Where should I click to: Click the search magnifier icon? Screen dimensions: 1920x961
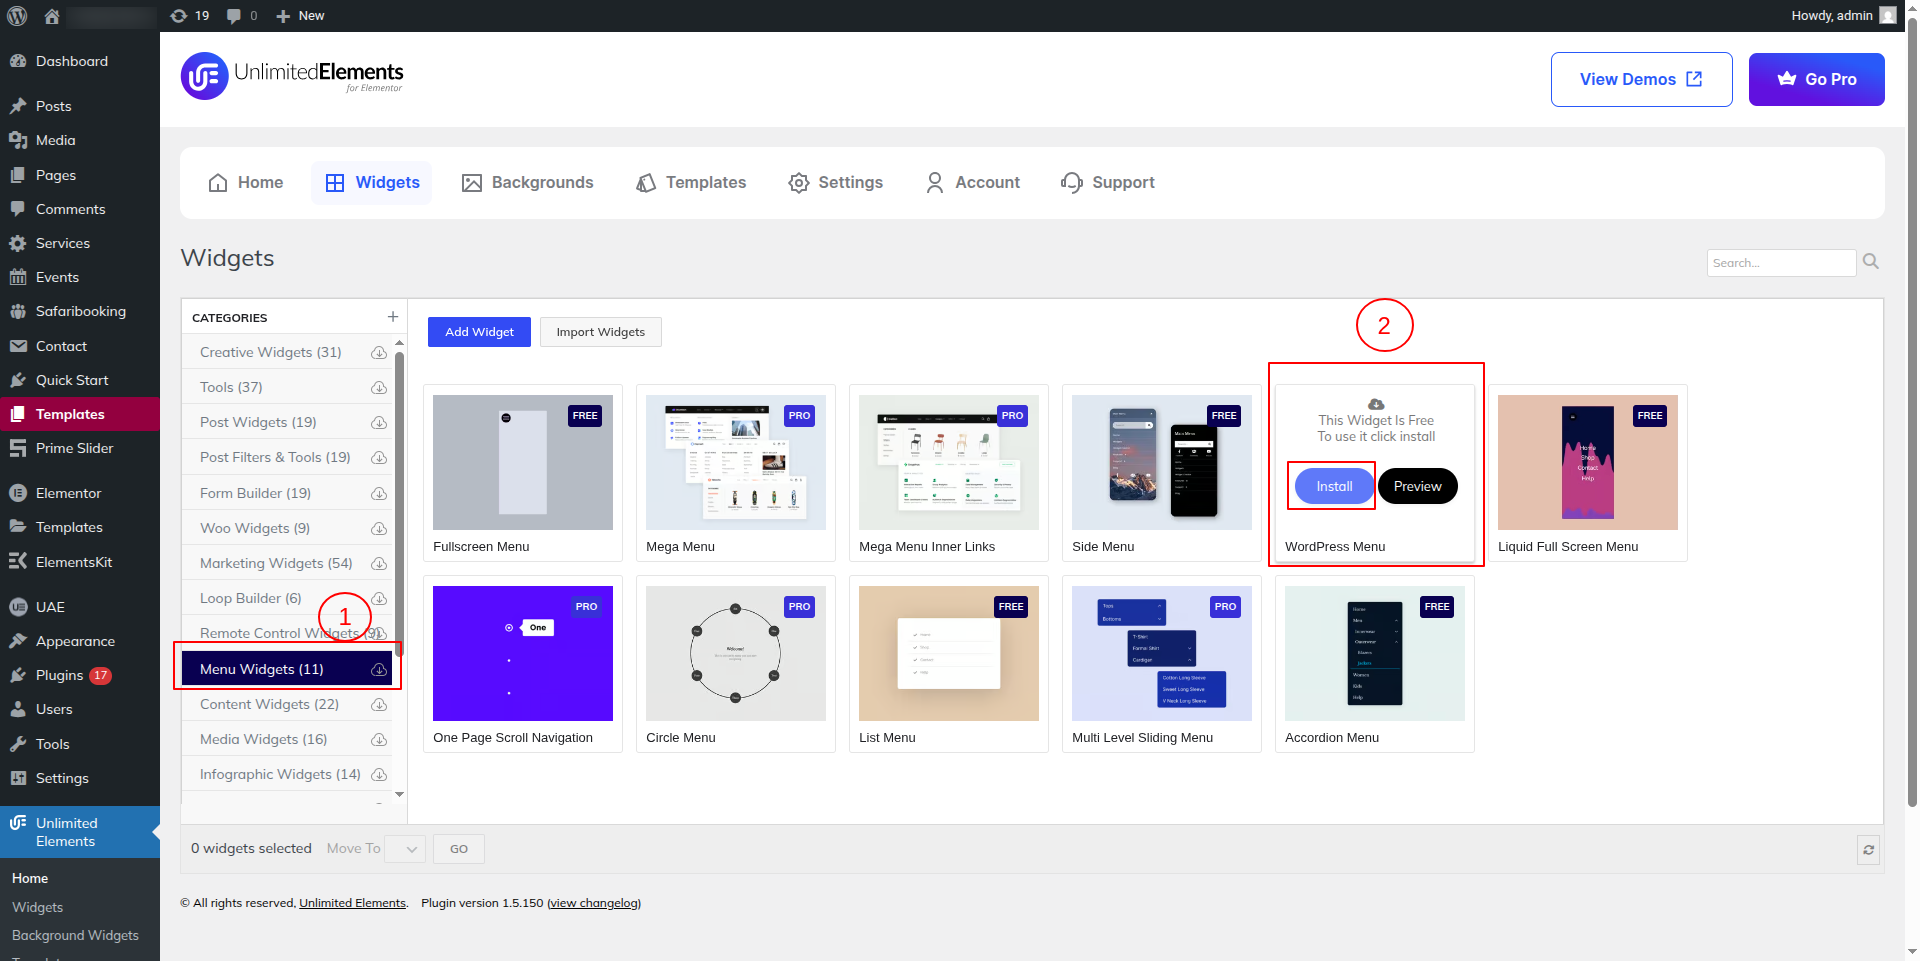(x=1870, y=262)
